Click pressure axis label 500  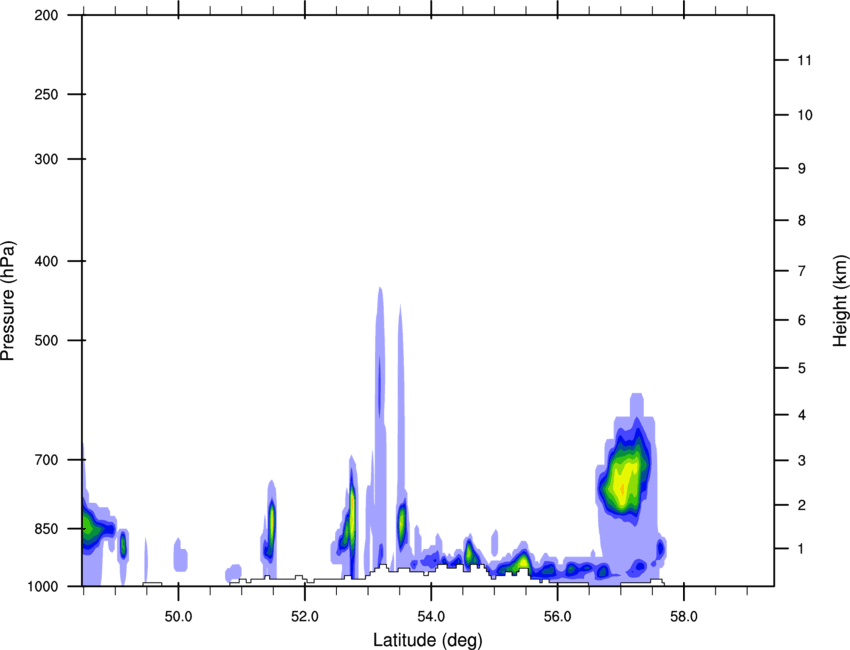point(46,340)
